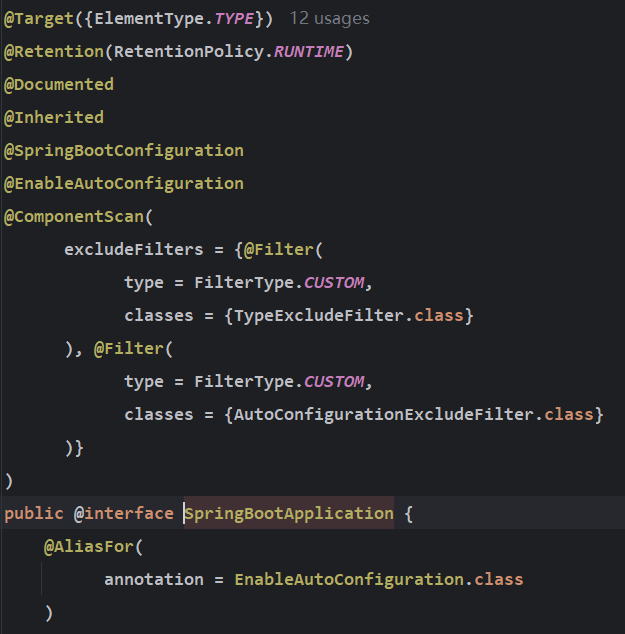Click the @Target annotation

tap(39, 19)
